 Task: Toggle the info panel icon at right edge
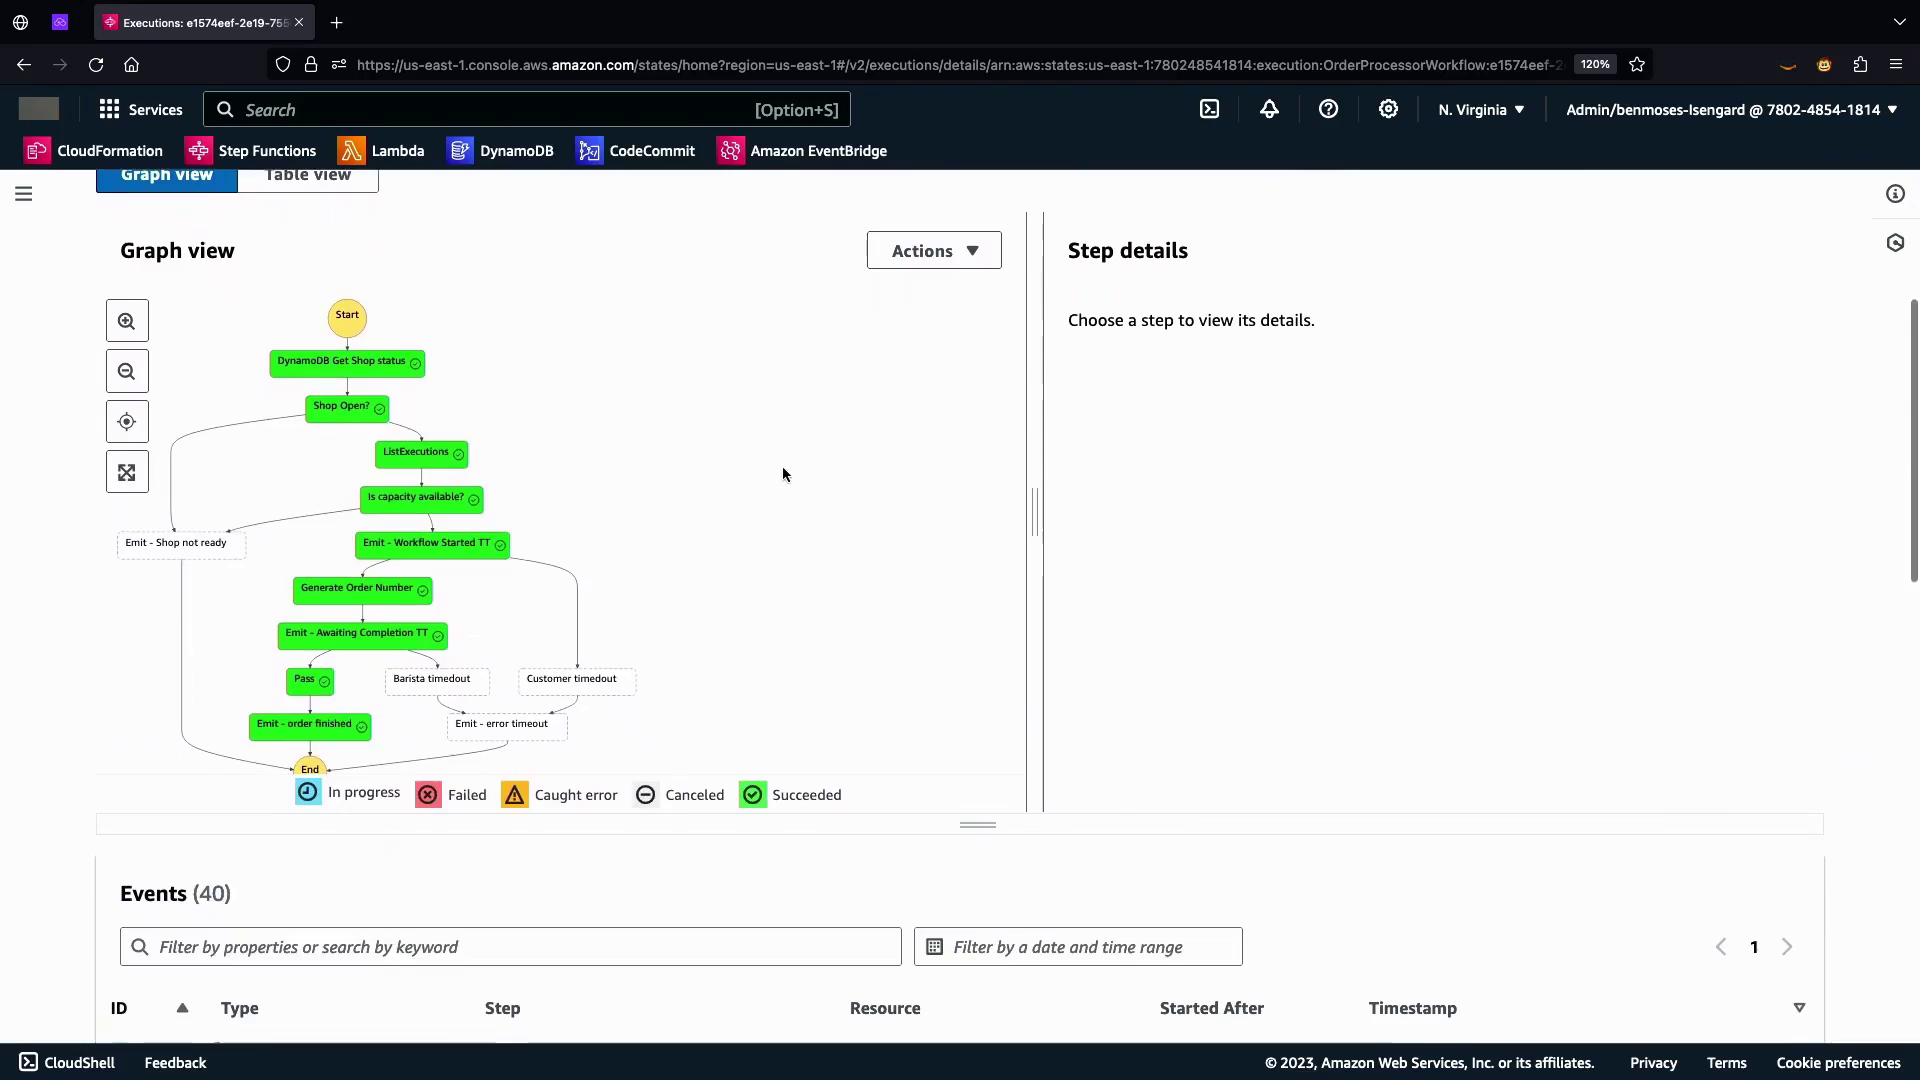(x=1895, y=194)
